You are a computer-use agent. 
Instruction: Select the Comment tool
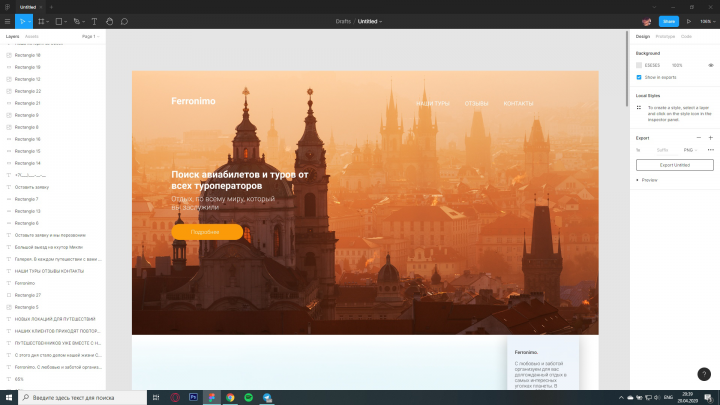(x=124, y=22)
